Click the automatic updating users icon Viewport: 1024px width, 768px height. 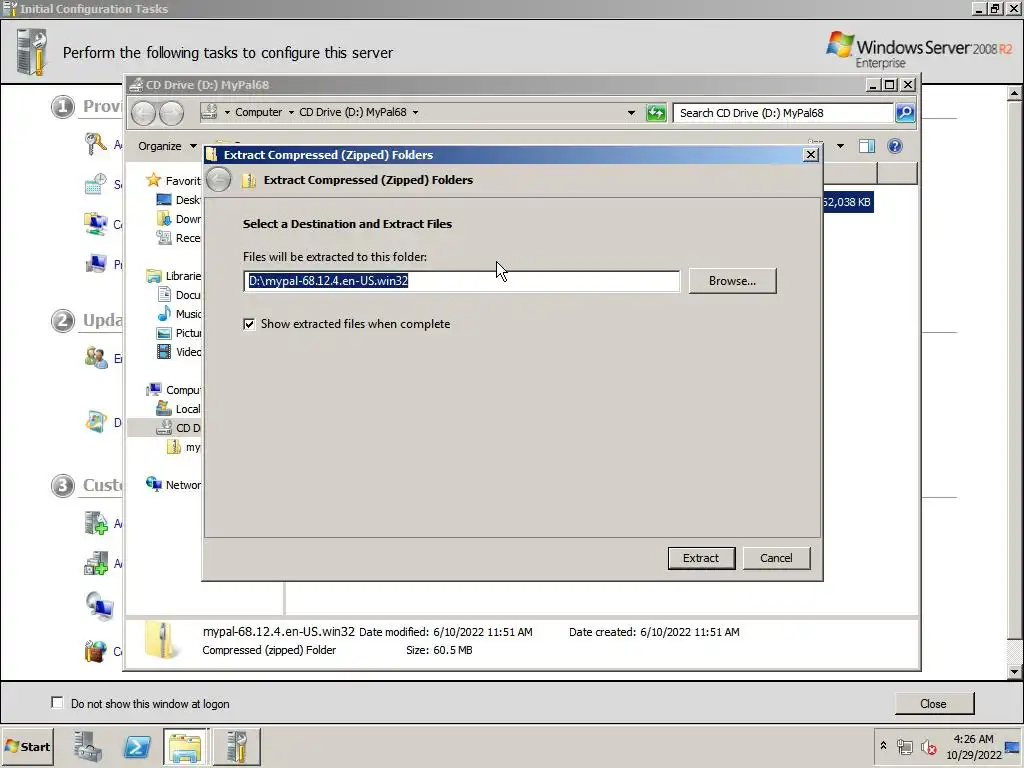click(96, 358)
